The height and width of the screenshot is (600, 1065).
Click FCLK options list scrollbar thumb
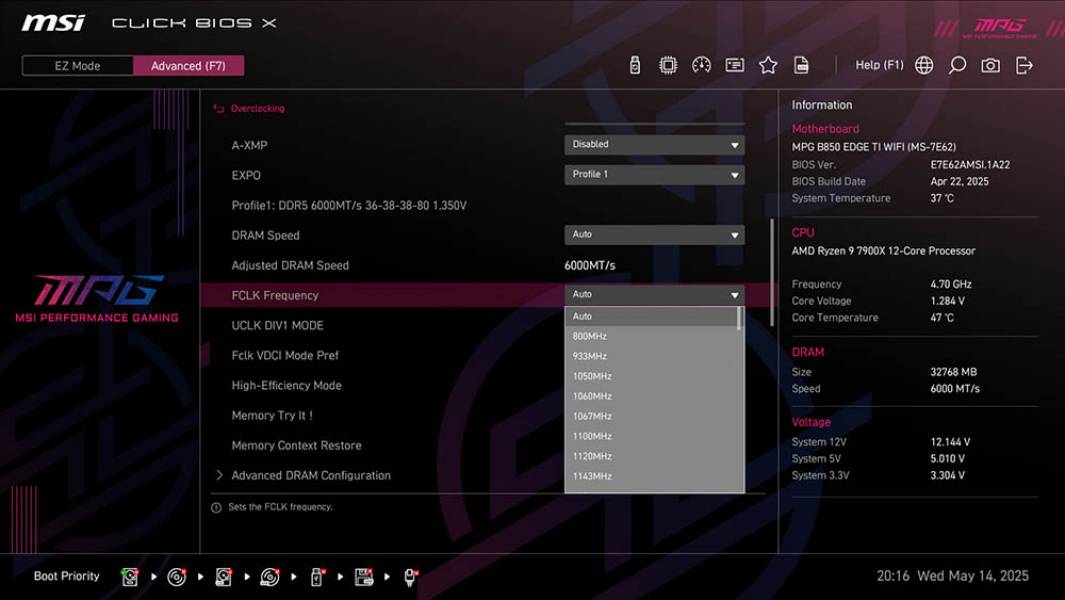(740, 318)
